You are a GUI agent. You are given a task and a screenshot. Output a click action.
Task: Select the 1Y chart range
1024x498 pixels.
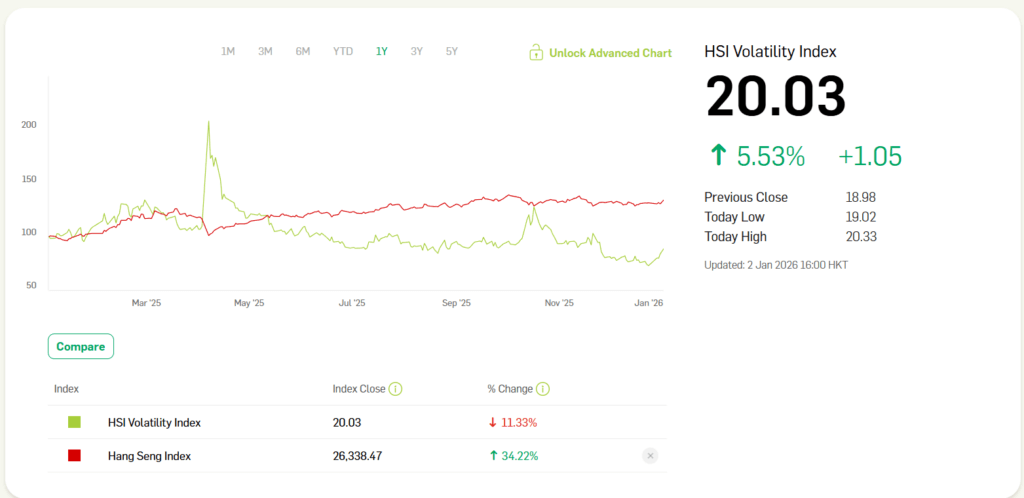(382, 51)
